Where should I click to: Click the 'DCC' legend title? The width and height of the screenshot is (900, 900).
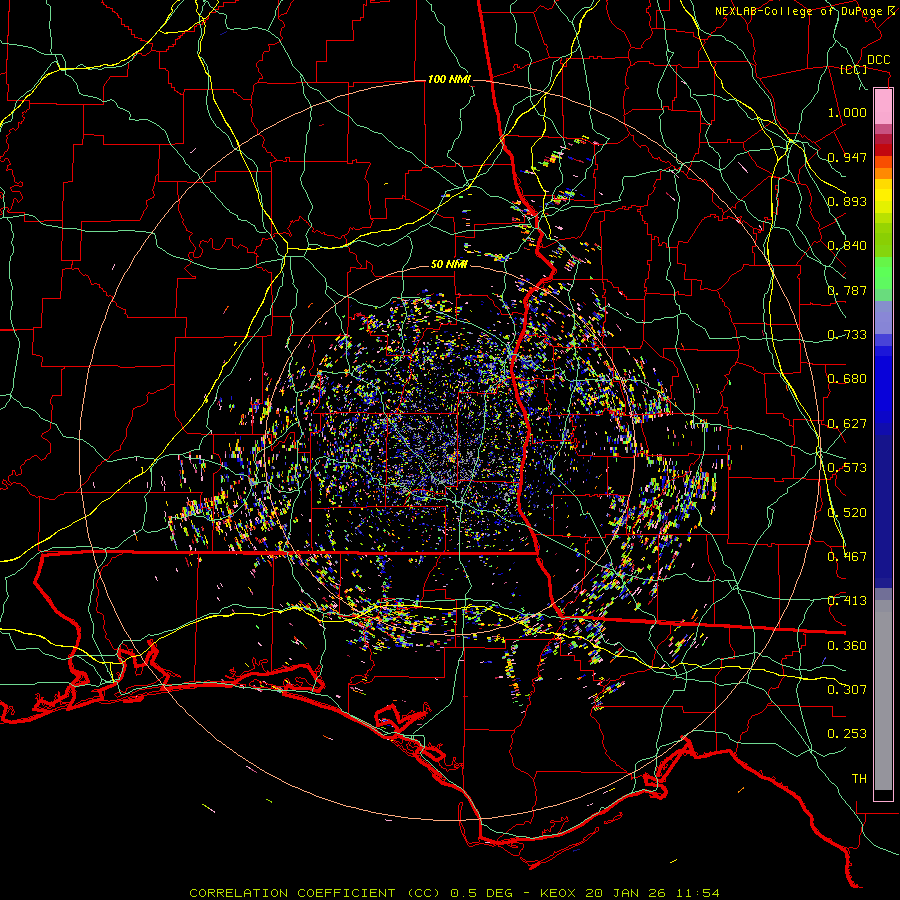pos(878,60)
